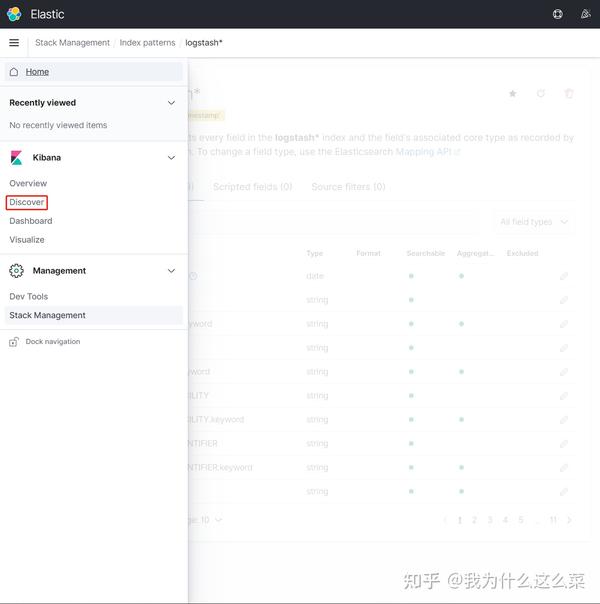Open Discover in Kibana menu
This screenshot has height=604, width=600.
27,202
